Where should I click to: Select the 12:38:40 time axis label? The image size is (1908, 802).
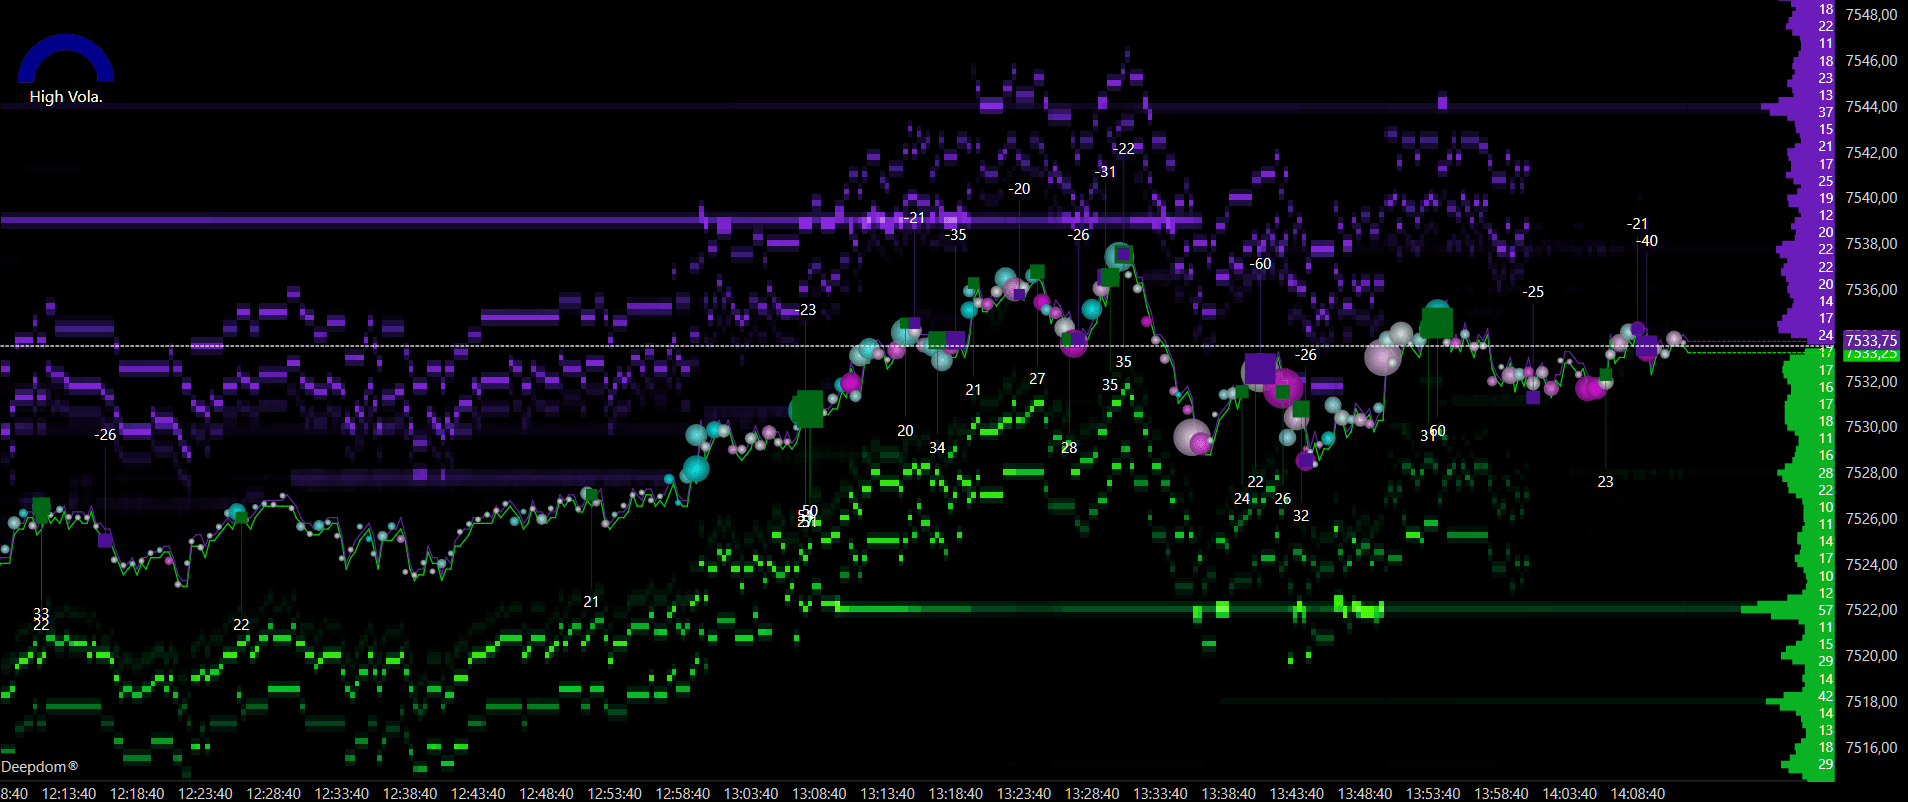coord(410,794)
